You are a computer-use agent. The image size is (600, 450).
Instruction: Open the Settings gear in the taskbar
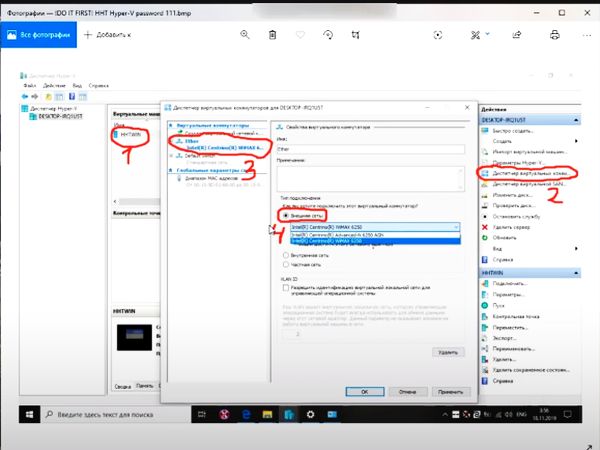coord(310,414)
